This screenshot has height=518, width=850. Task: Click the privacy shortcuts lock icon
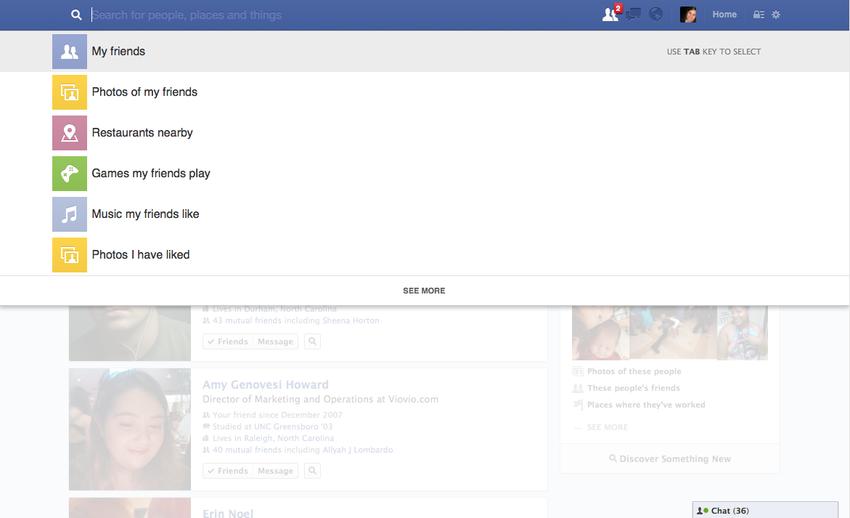758,15
